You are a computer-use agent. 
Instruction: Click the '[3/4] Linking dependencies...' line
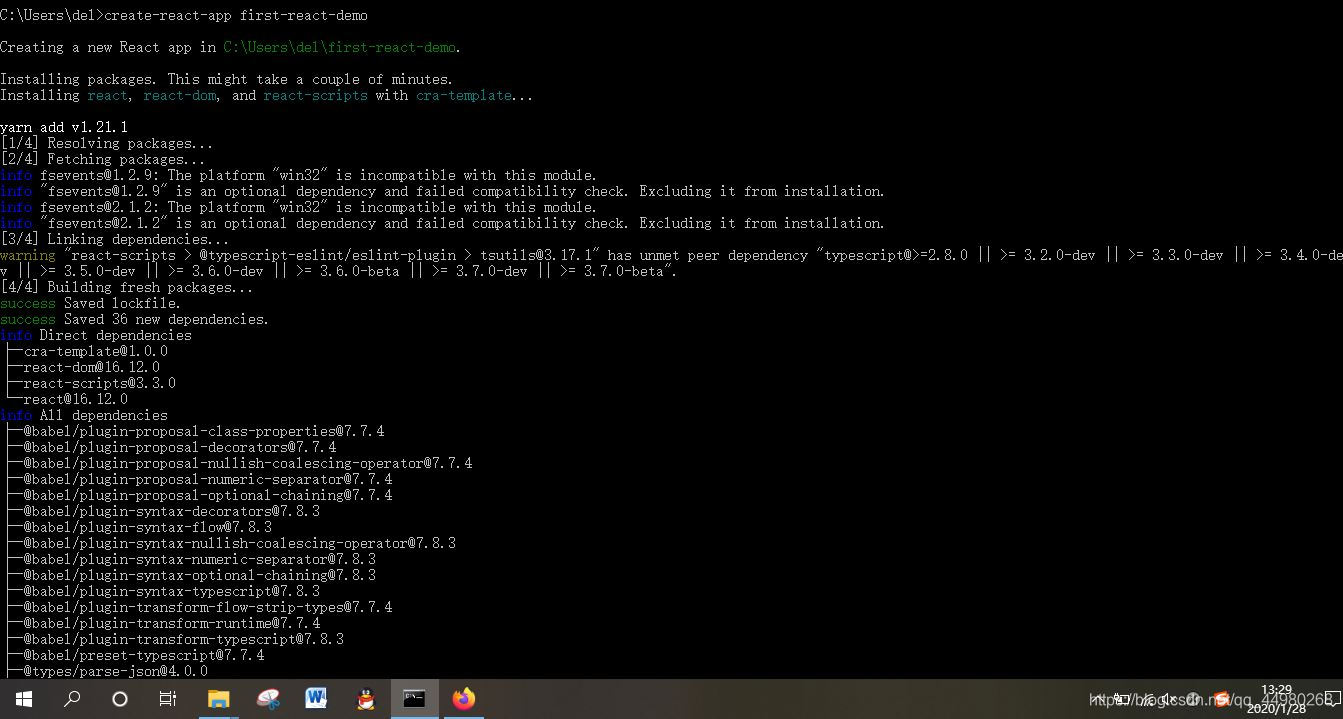[115, 239]
